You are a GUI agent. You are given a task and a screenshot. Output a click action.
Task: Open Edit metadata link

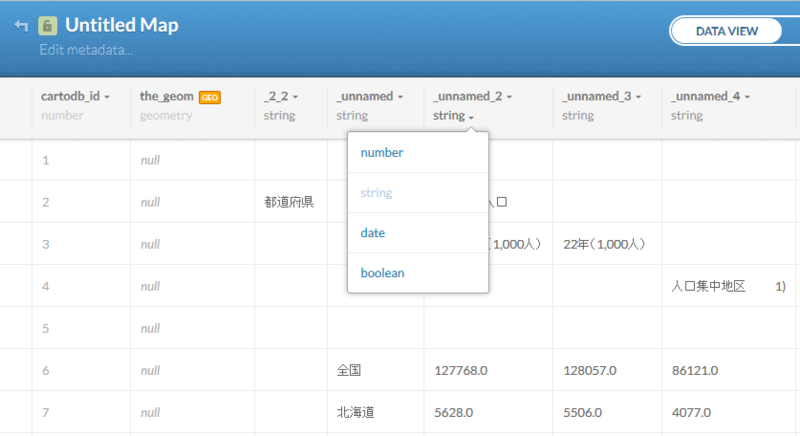pyautogui.click(x=86, y=50)
